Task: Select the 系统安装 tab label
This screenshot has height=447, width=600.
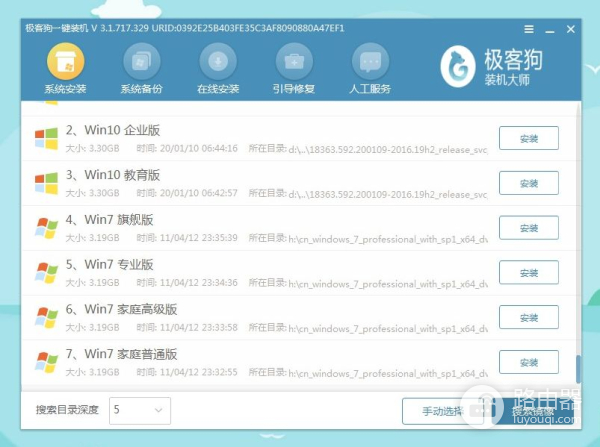Action: coord(65,89)
